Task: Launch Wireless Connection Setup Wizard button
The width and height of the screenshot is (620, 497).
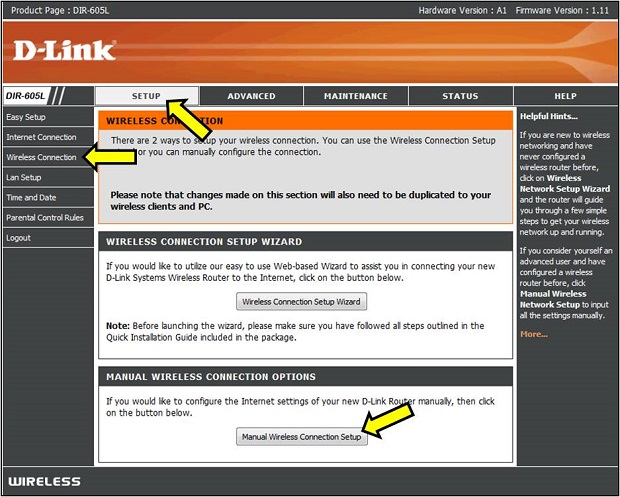Action: click(x=301, y=302)
